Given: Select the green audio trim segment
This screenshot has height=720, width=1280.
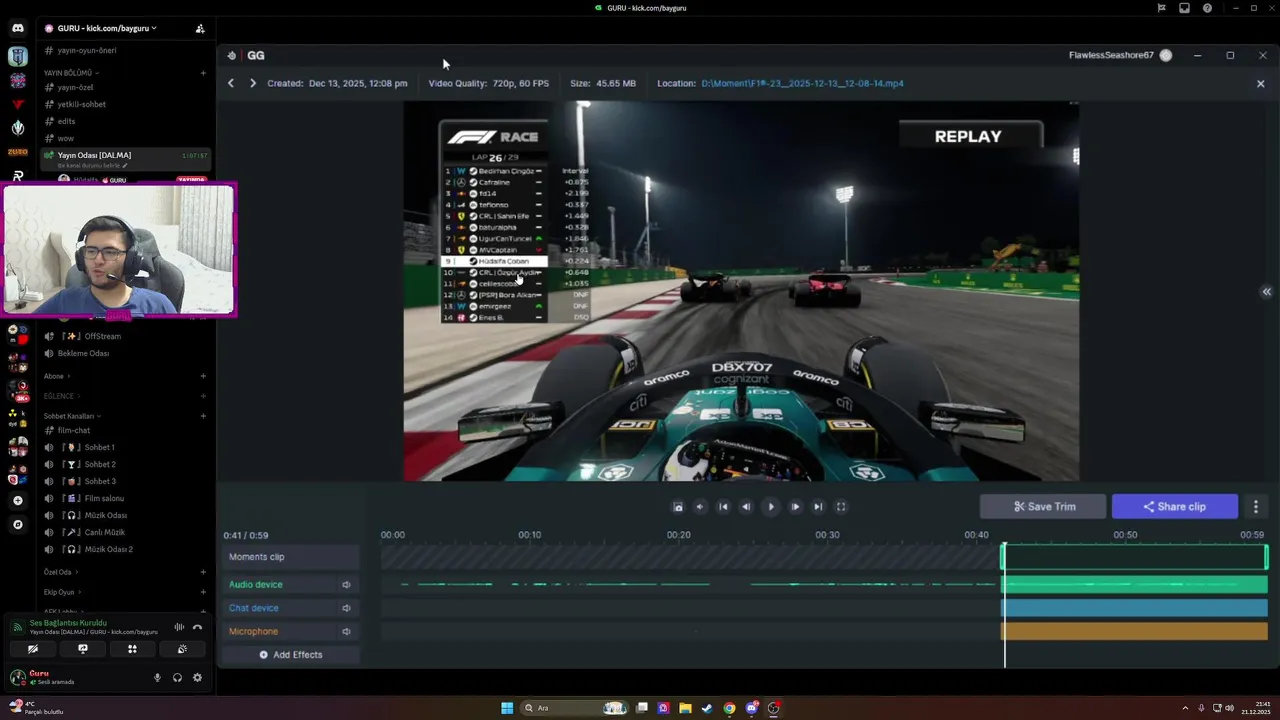Looking at the screenshot, I should point(1135,584).
